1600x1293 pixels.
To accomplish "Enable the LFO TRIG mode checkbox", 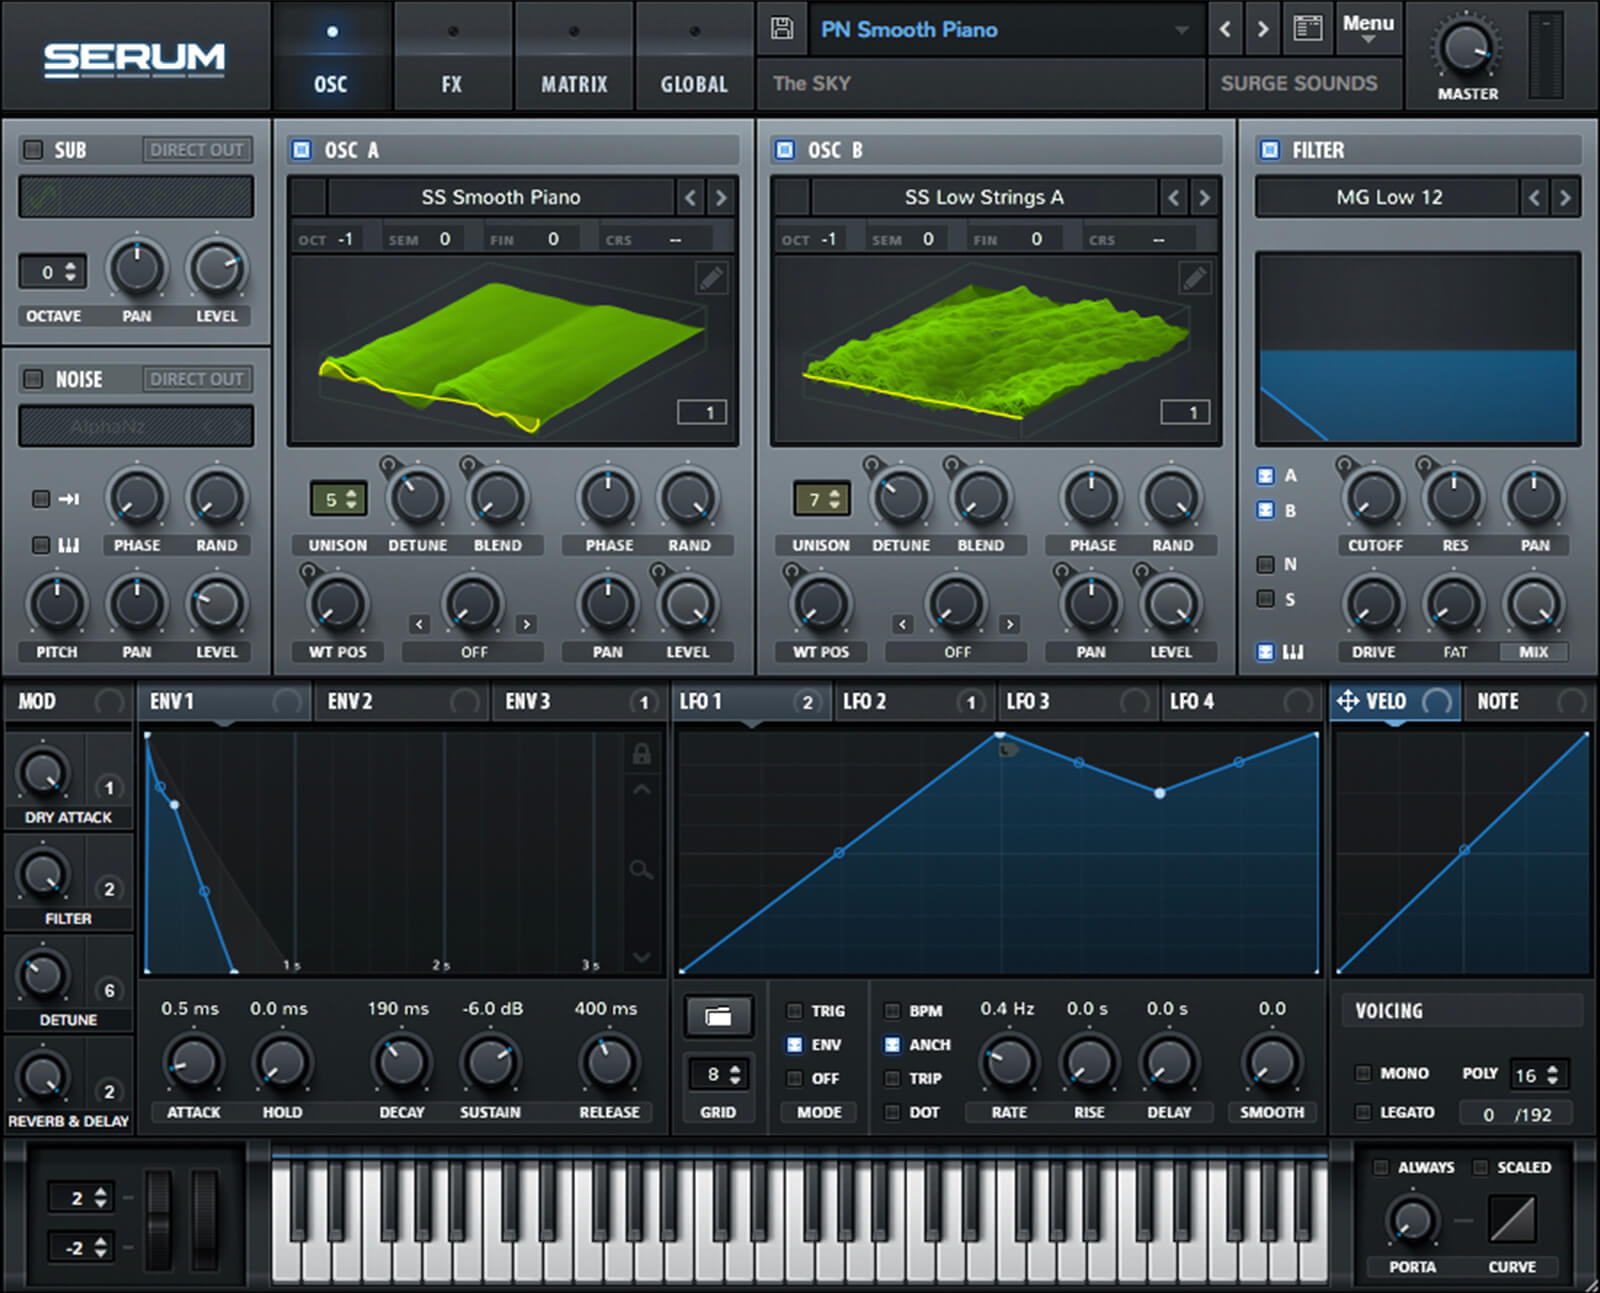I will tap(794, 1011).
